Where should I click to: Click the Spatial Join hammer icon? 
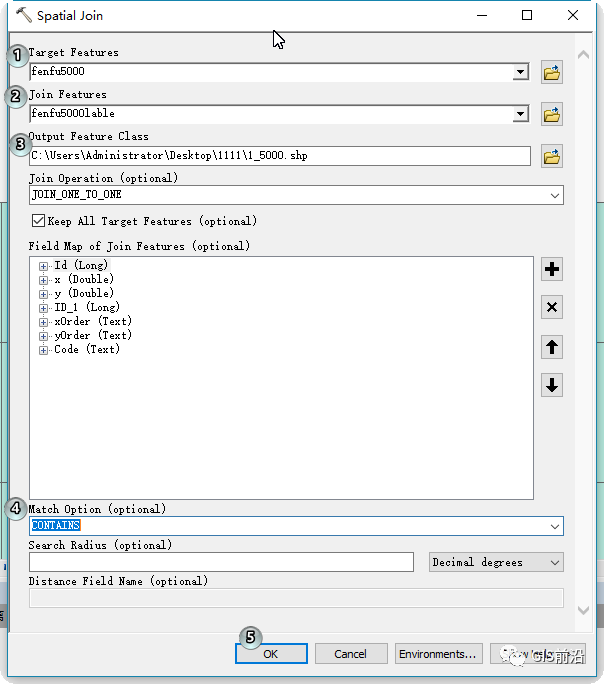[24, 15]
